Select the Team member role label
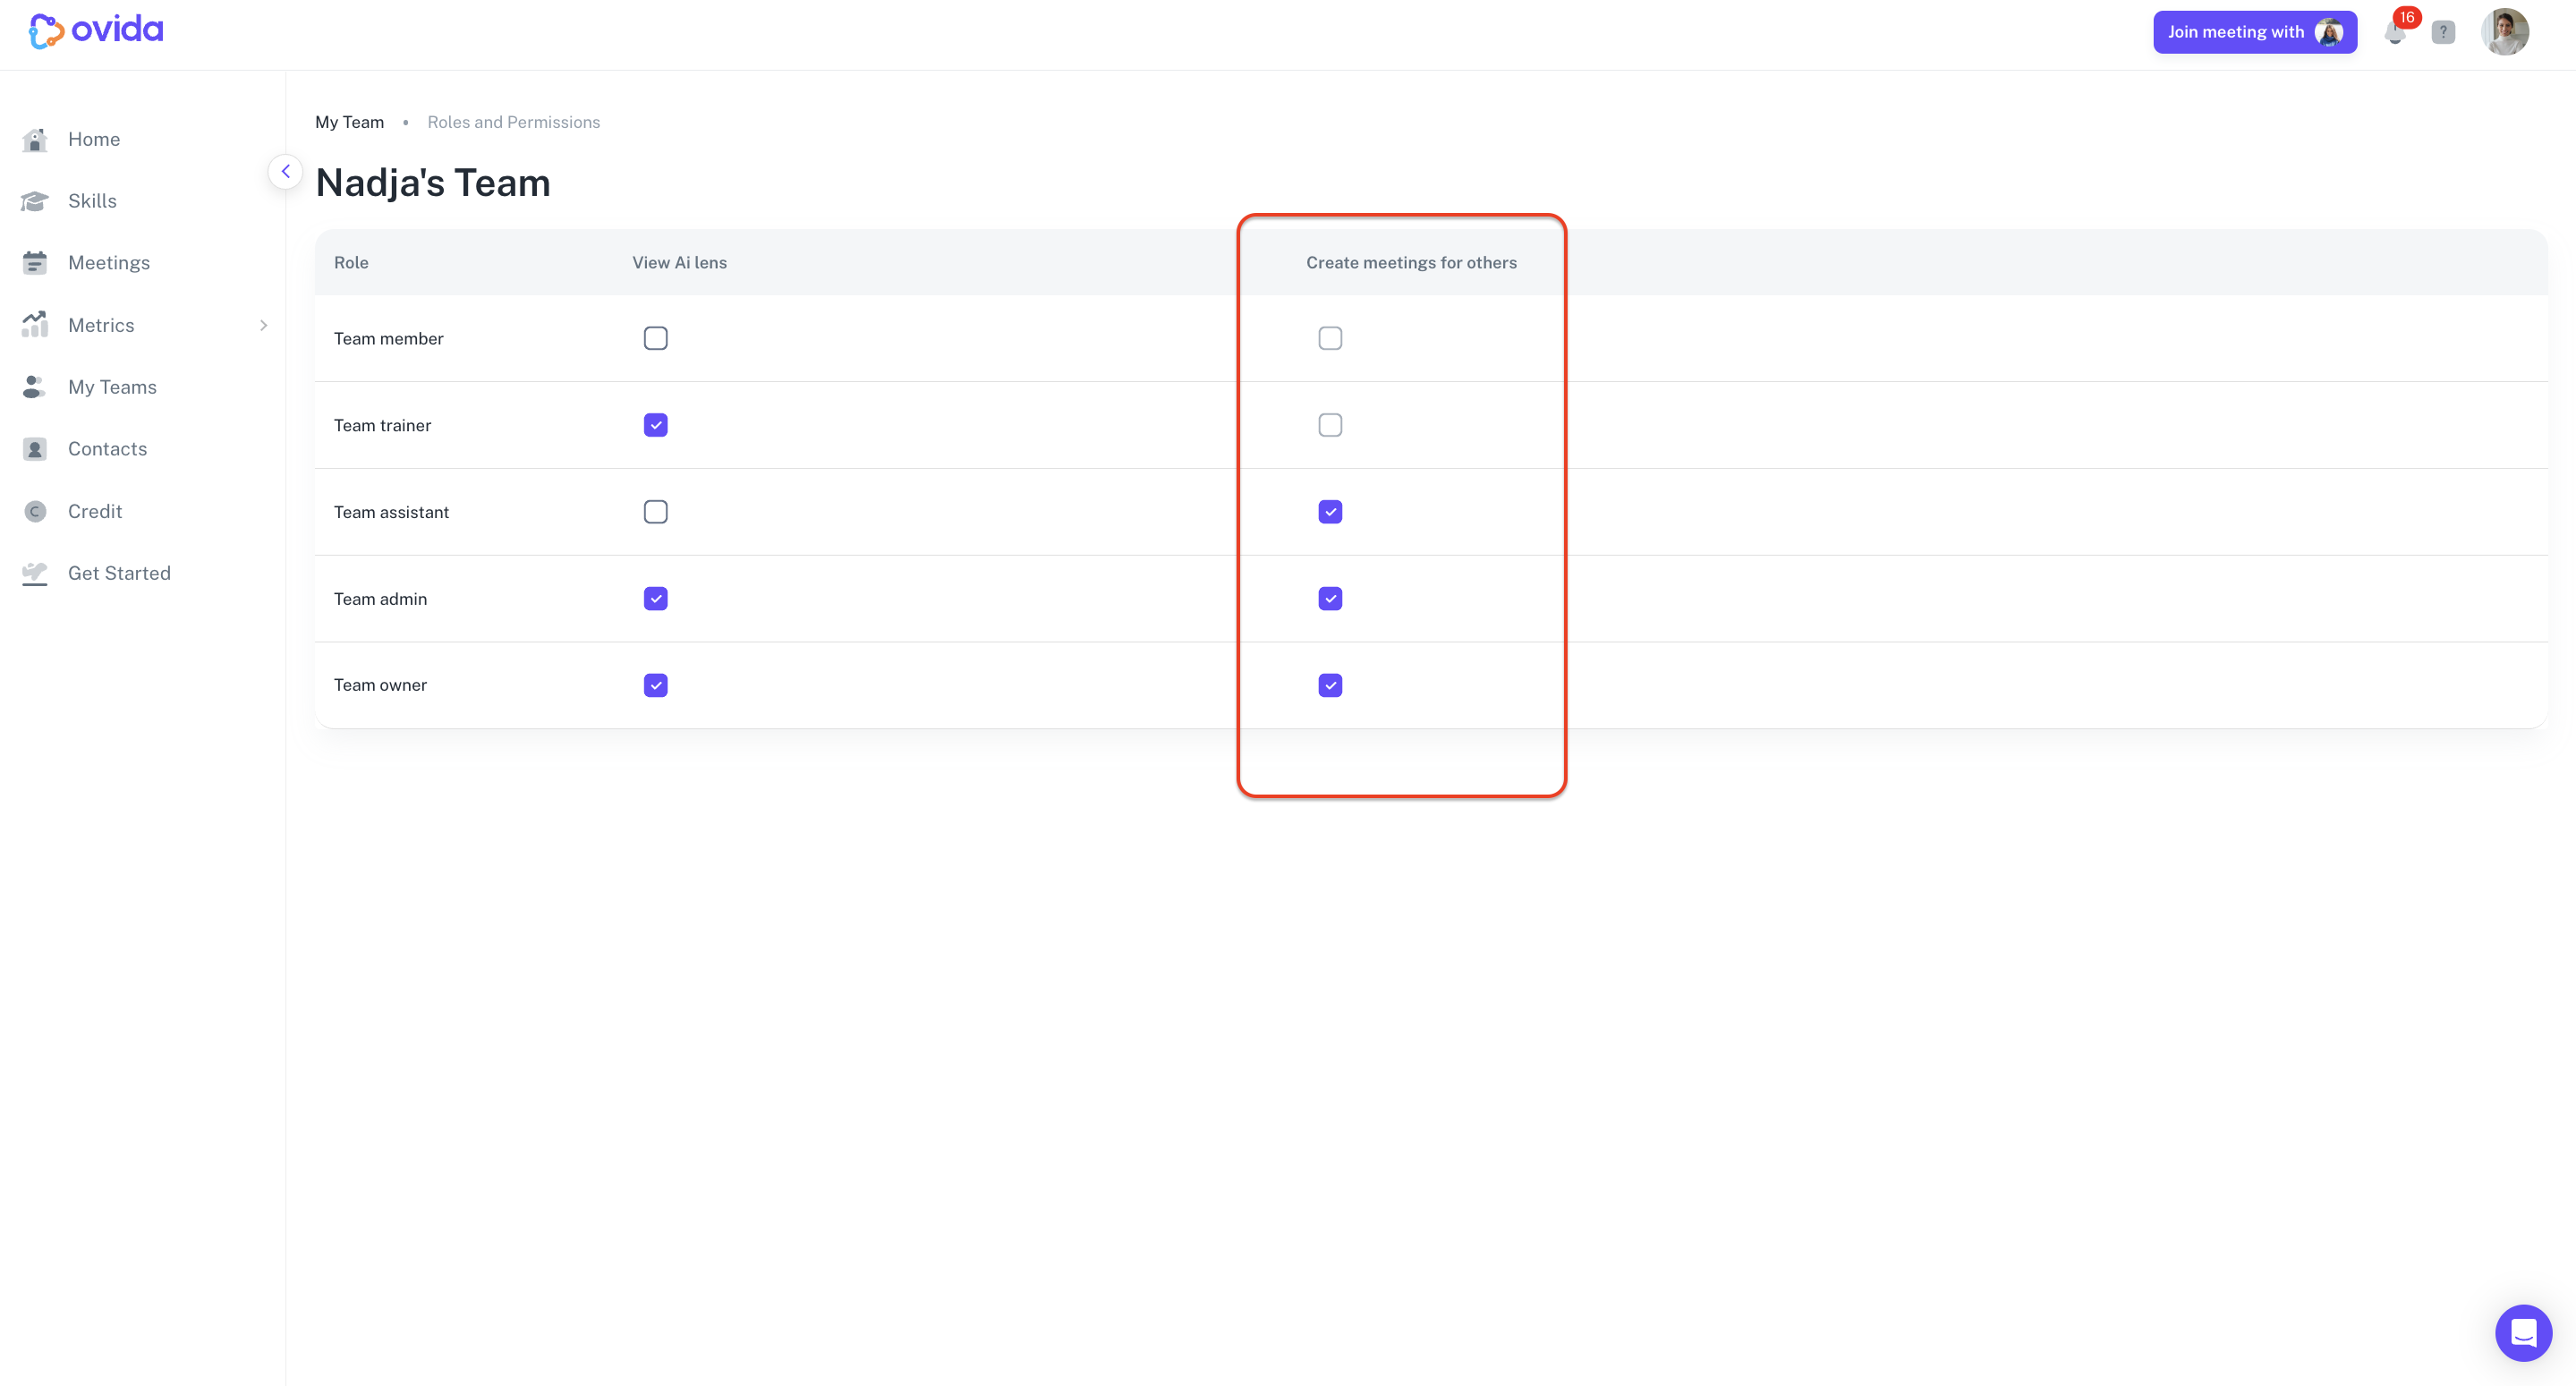 click(388, 338)
